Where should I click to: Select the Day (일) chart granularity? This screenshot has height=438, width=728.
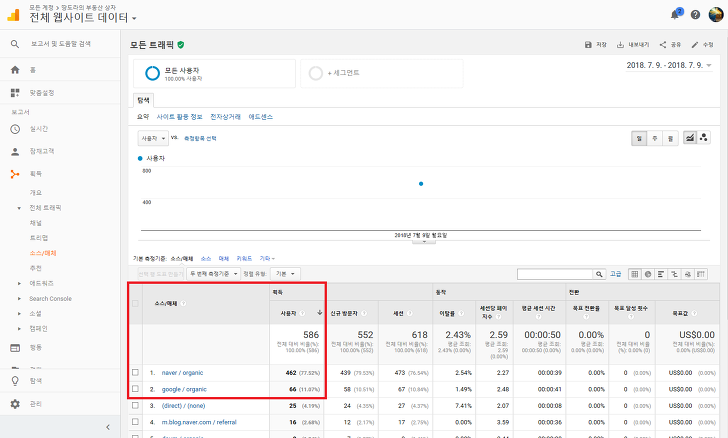point(639,138)
